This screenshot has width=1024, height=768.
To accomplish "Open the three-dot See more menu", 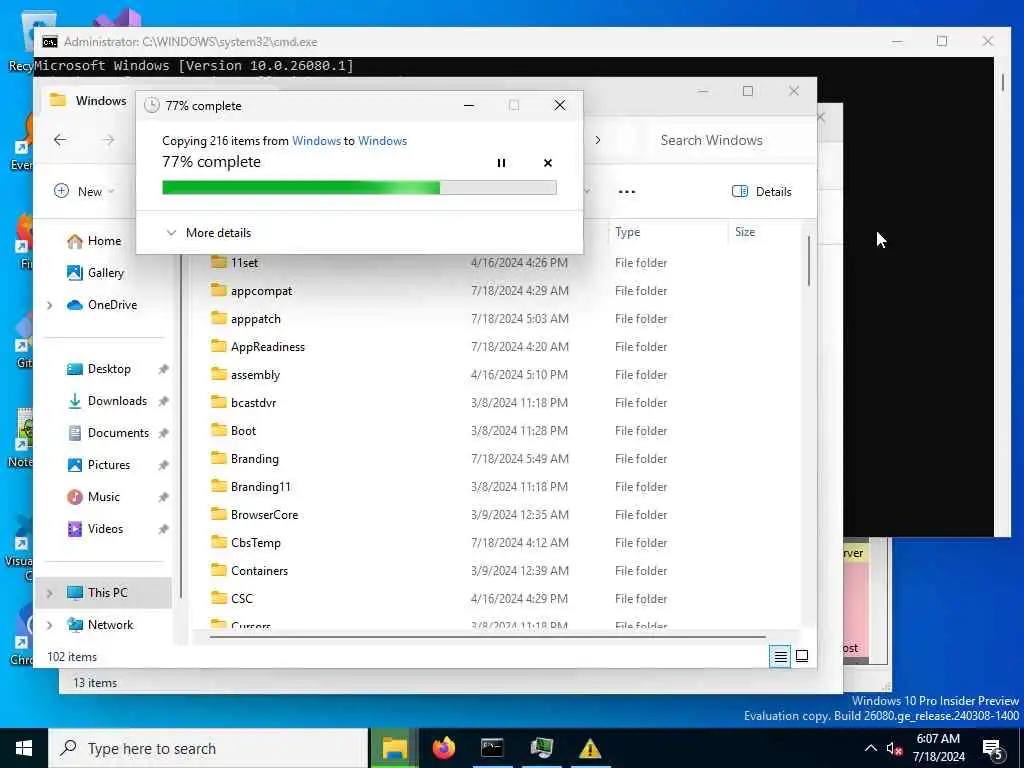I will [x=626, y=191].
